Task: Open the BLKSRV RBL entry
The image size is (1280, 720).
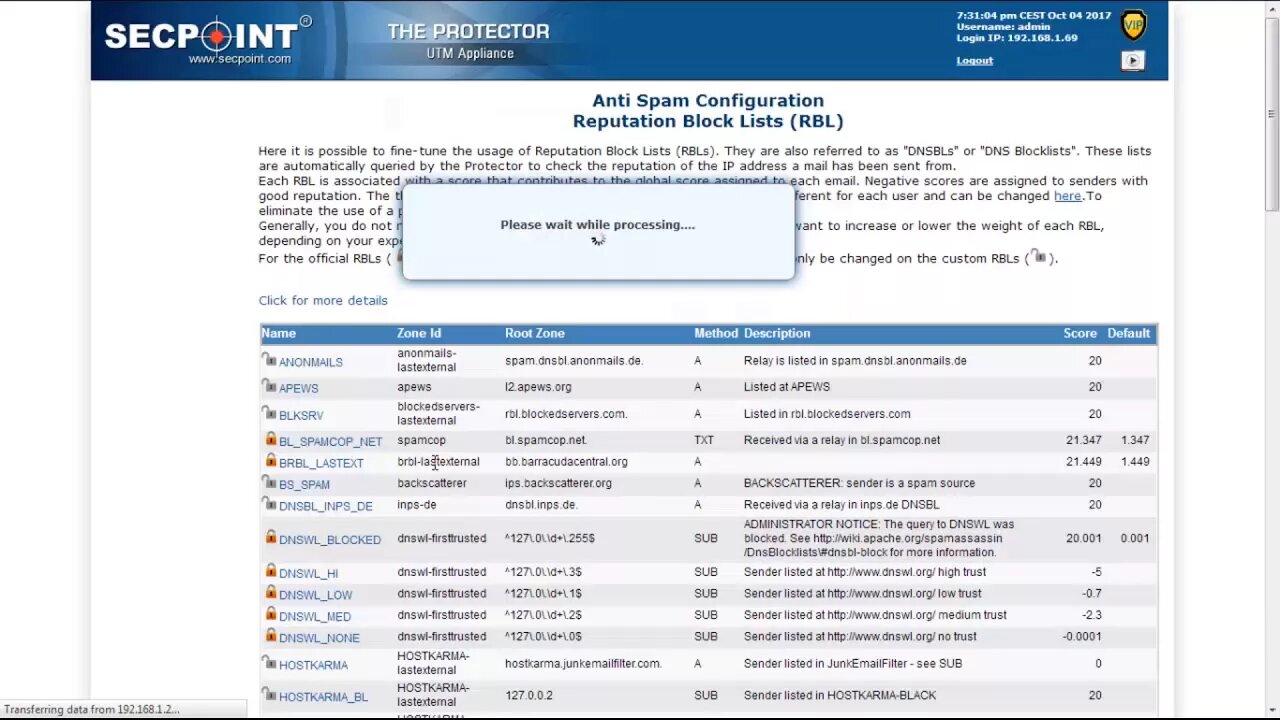Action: point(301,415)
